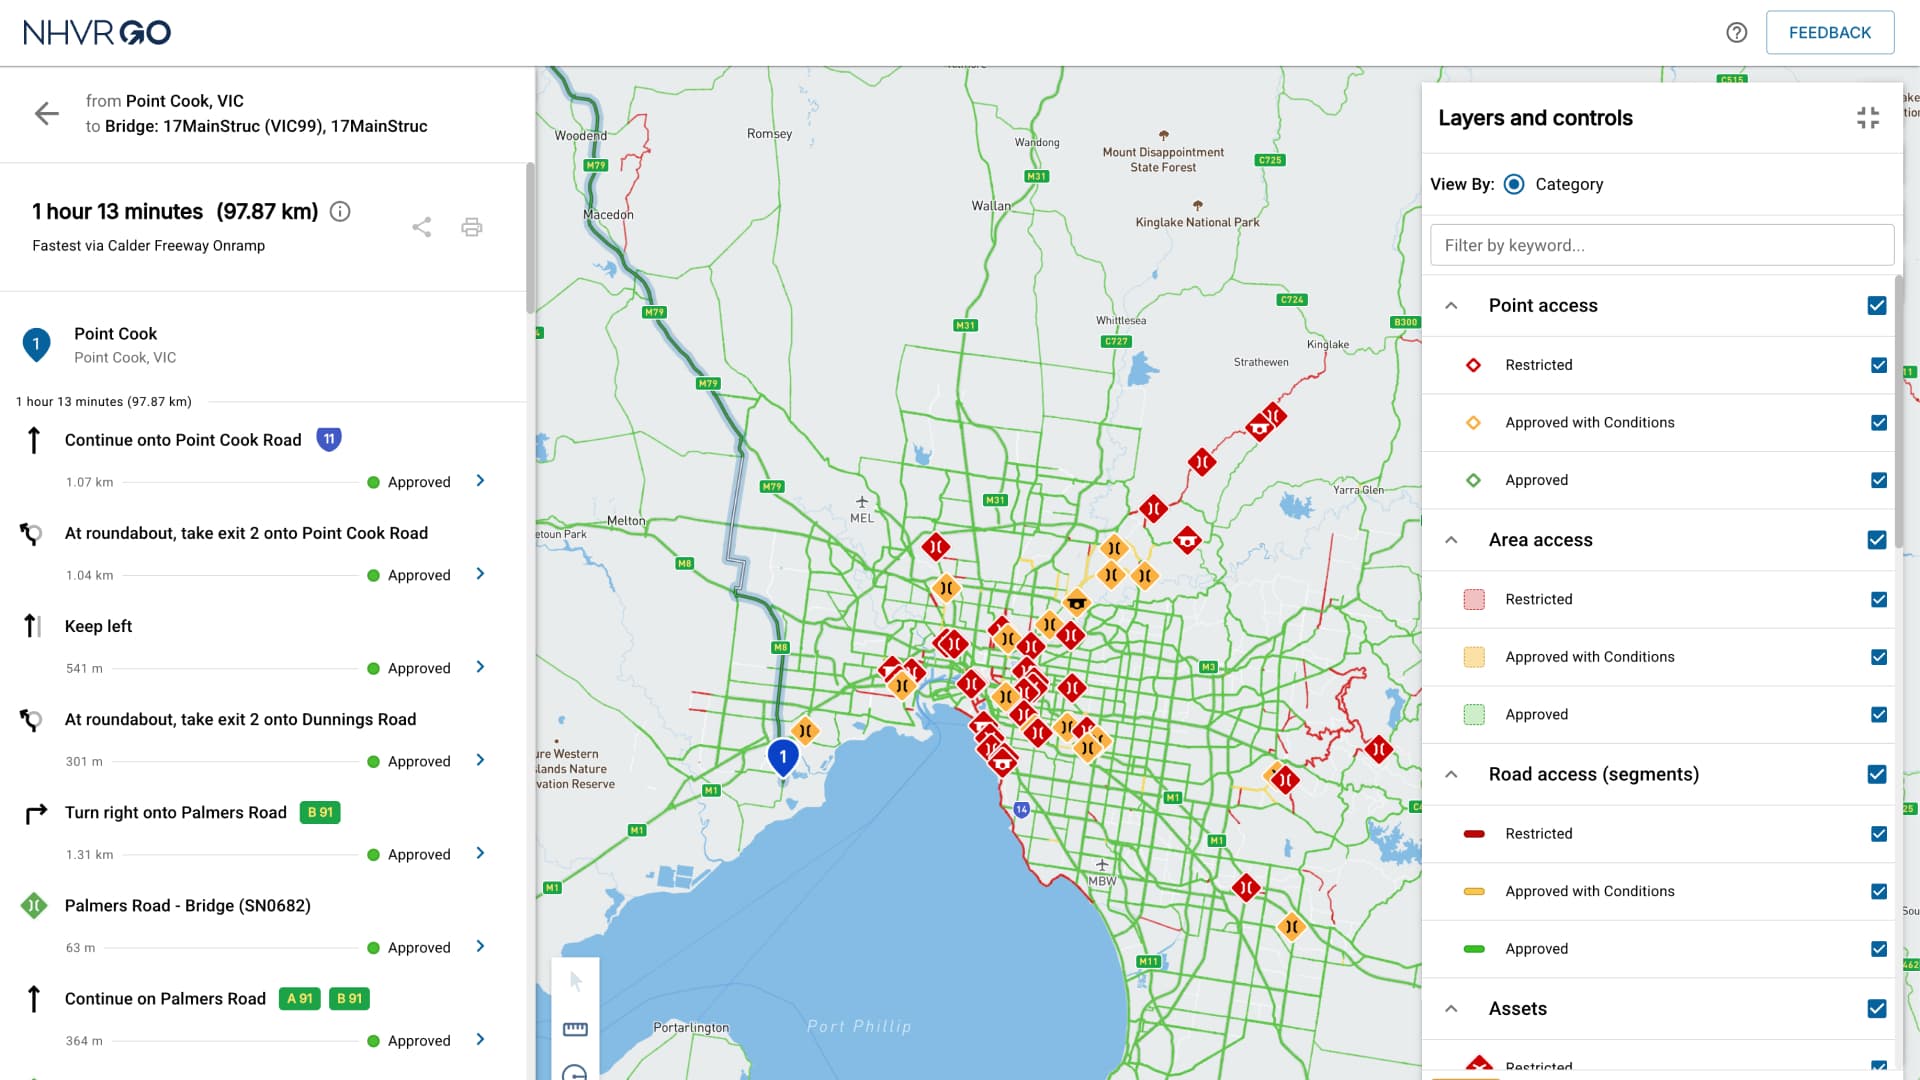This screenshot has height=1080, width=1920.
Task: Click the Area access Approved green swatch
Action: point(1474,715)
